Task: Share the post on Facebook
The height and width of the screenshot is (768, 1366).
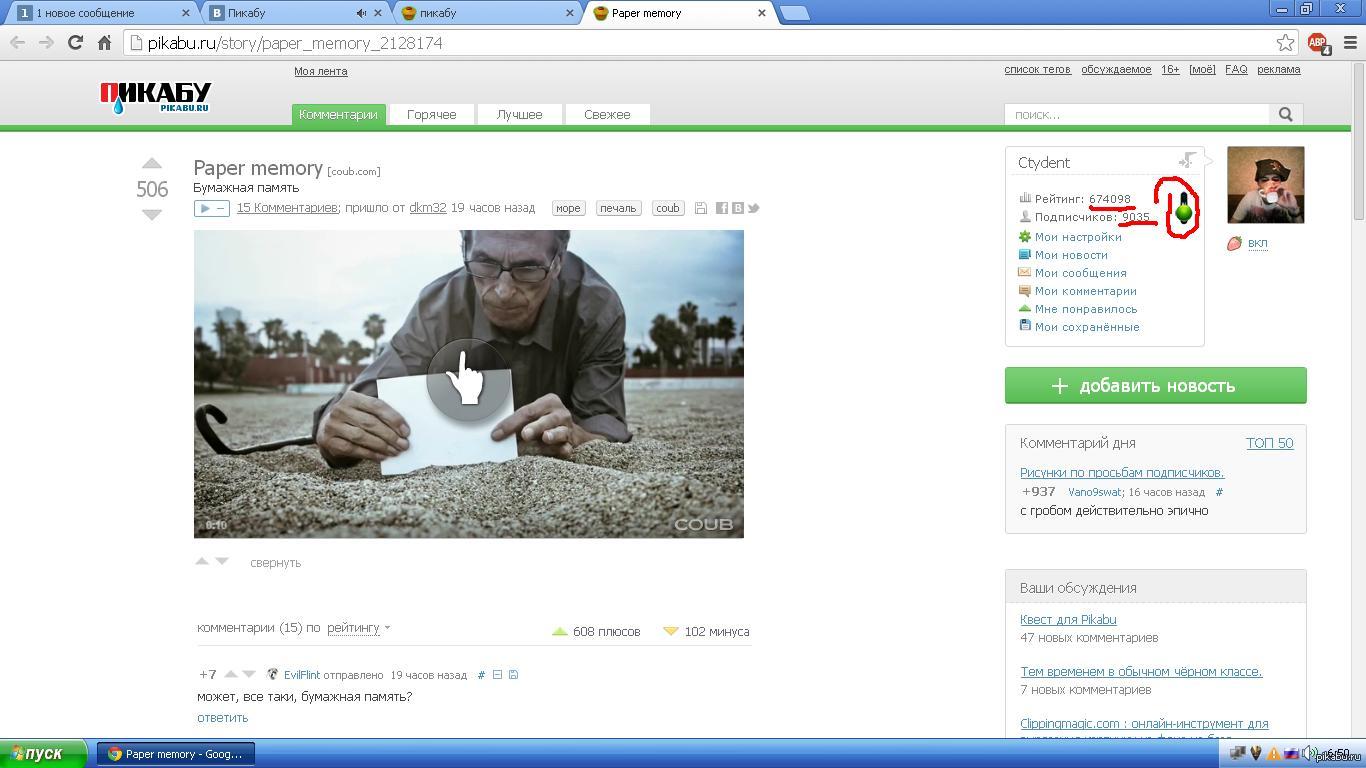Action: tap(721, 208)
